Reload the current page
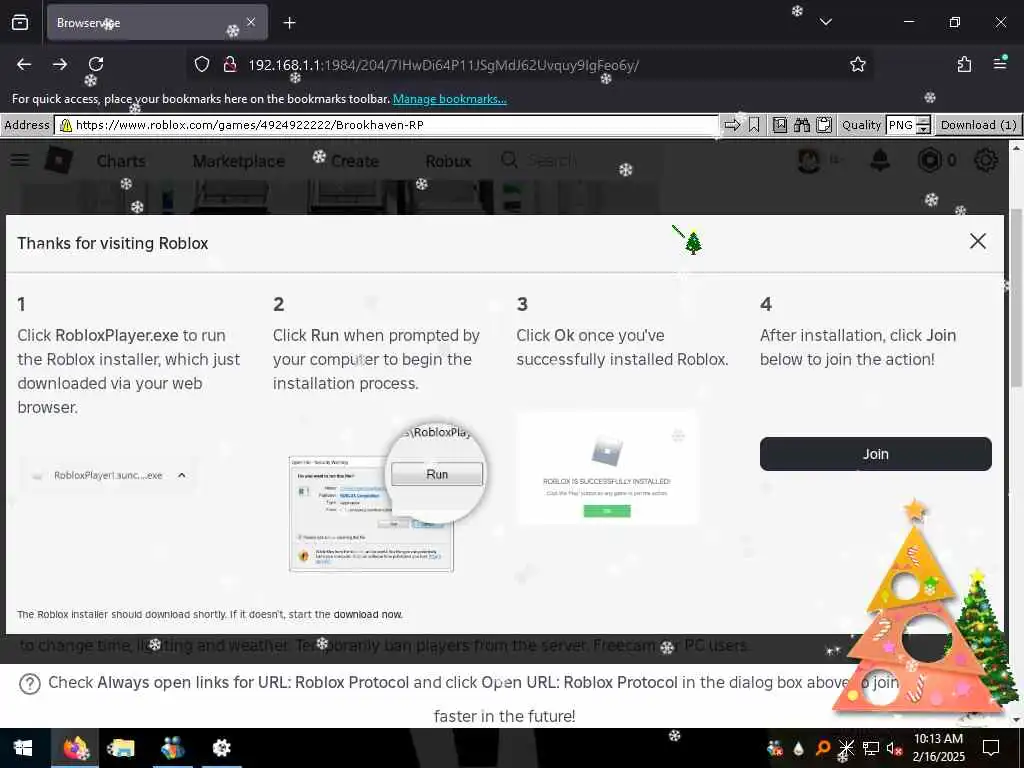The image size is (1024, 768). click(x=96, y=64)
